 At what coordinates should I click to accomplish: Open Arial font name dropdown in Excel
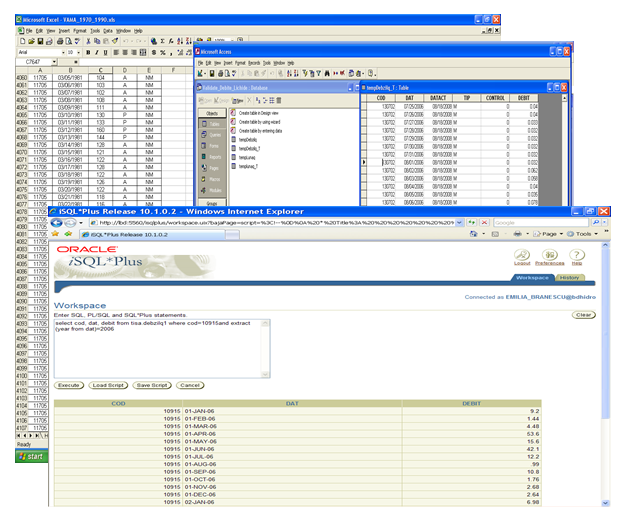click(x=63, y=52)
